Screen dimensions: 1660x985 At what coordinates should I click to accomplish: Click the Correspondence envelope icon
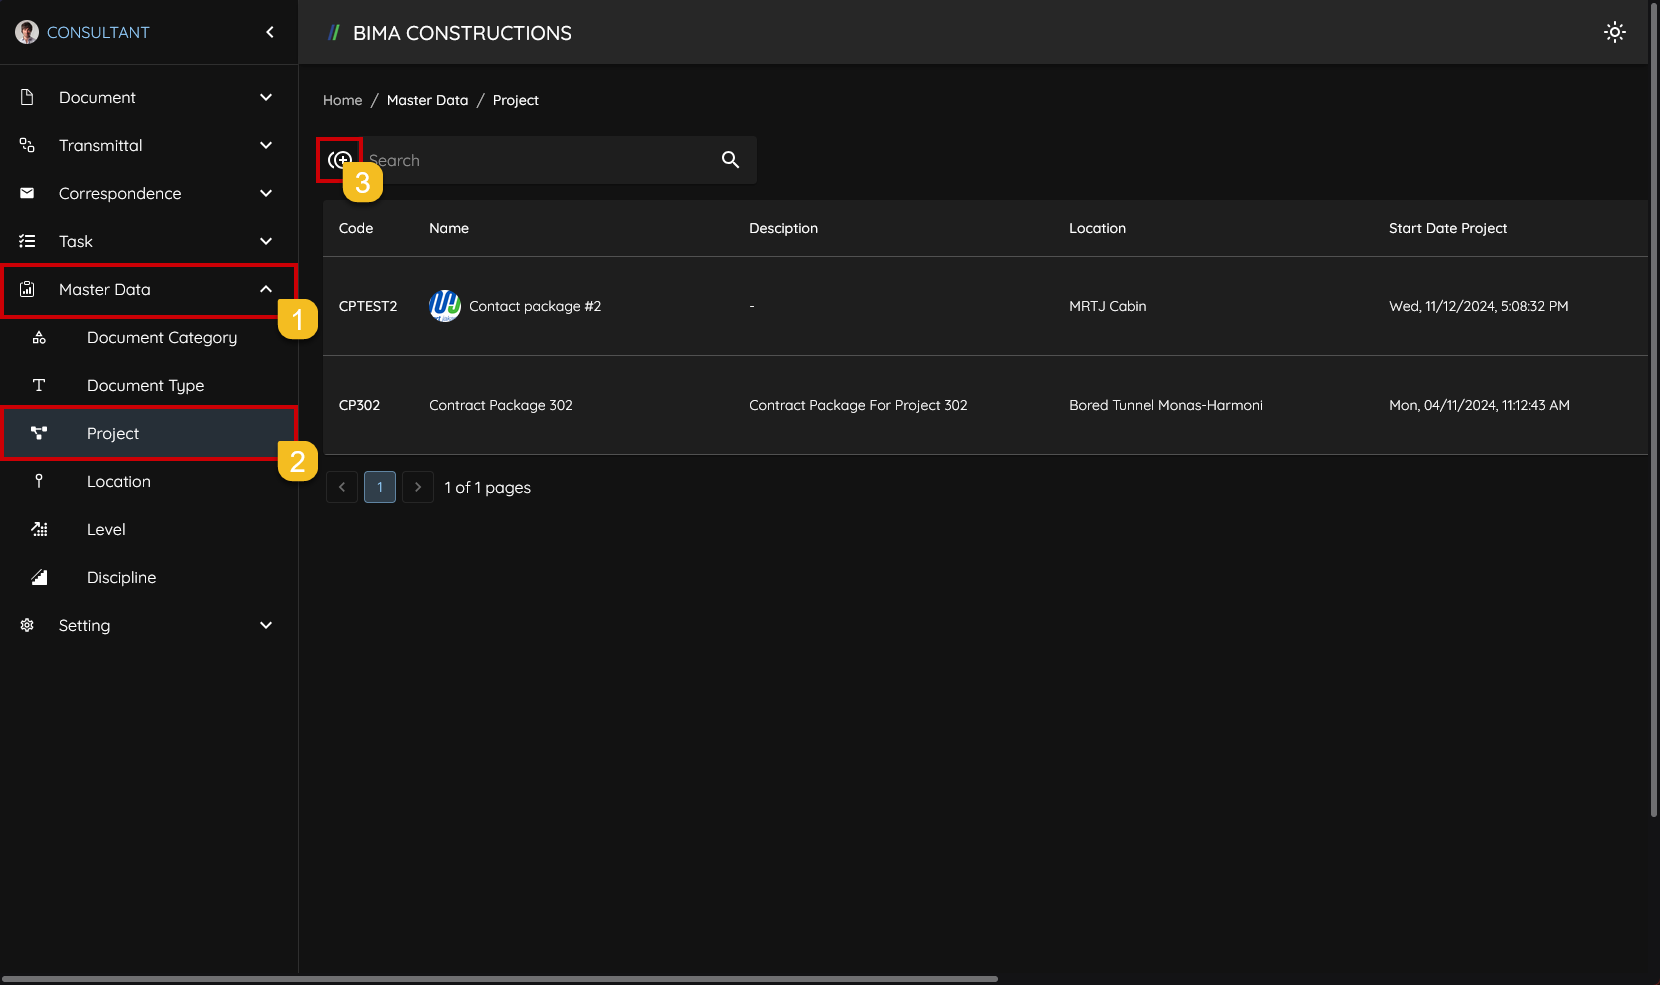tap(27, 193)
